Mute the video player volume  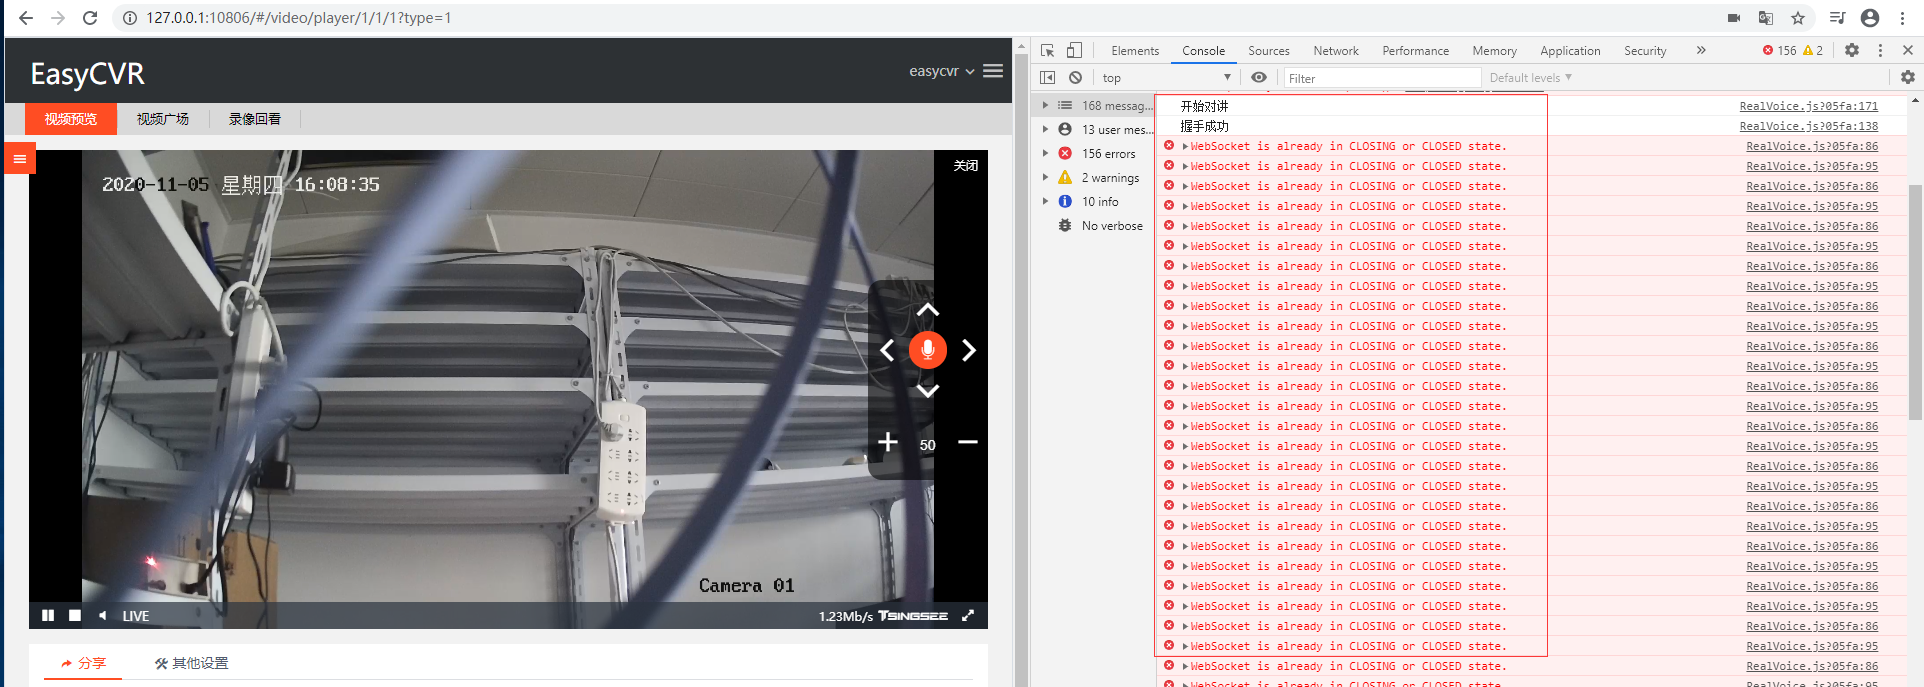102,615
